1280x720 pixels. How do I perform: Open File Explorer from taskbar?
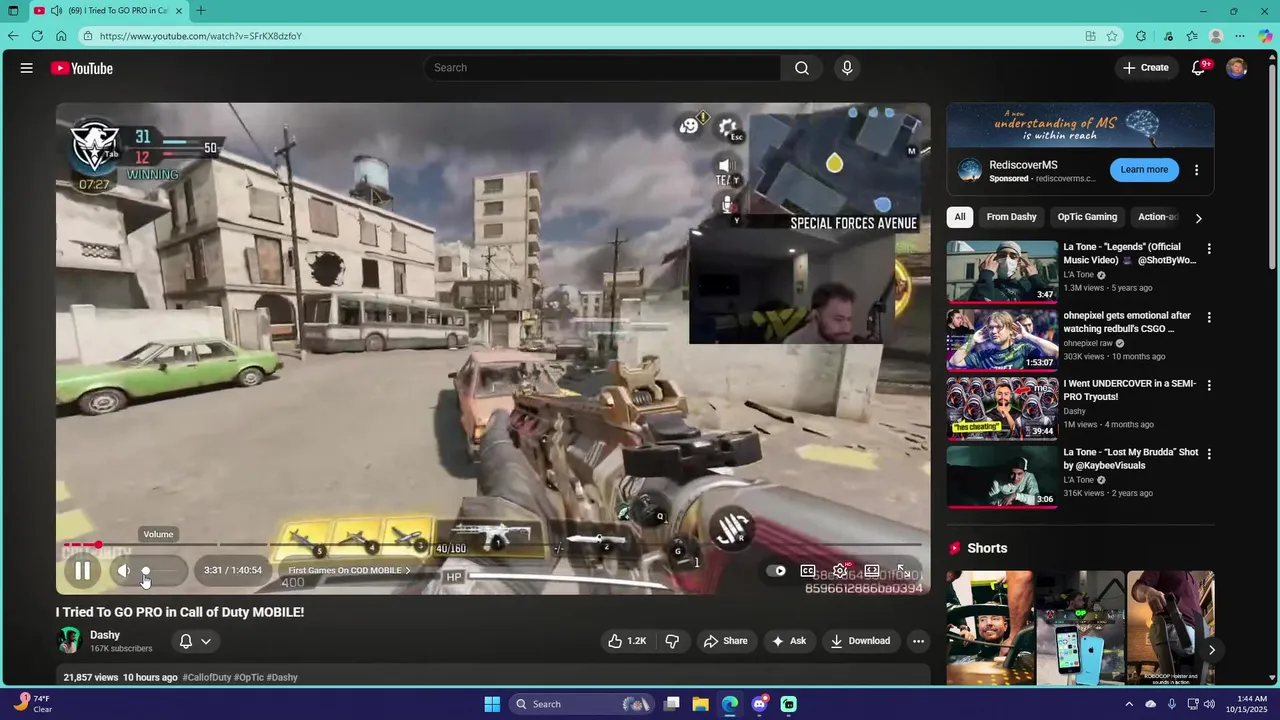coord(700,704)
